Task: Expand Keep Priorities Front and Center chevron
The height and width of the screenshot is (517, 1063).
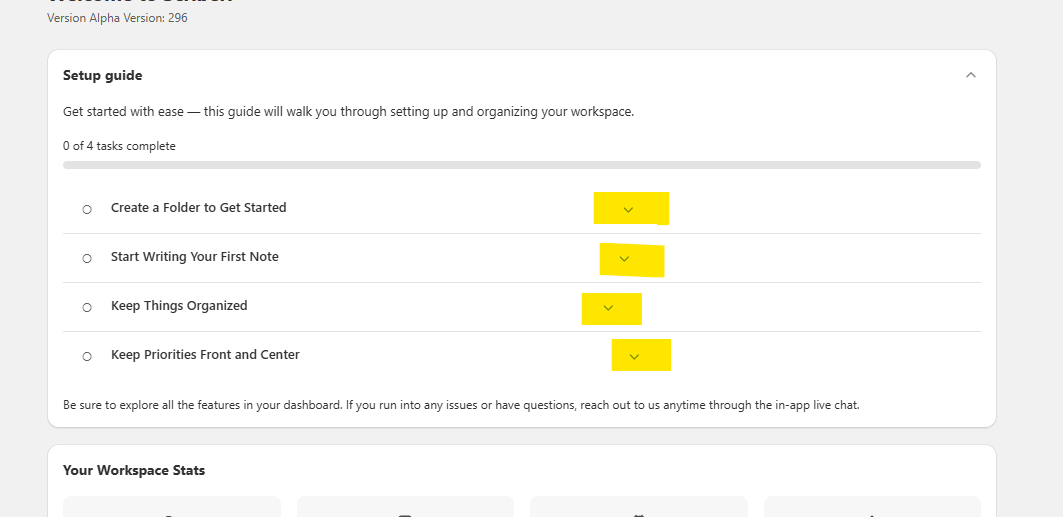Action: coord(634,356)
